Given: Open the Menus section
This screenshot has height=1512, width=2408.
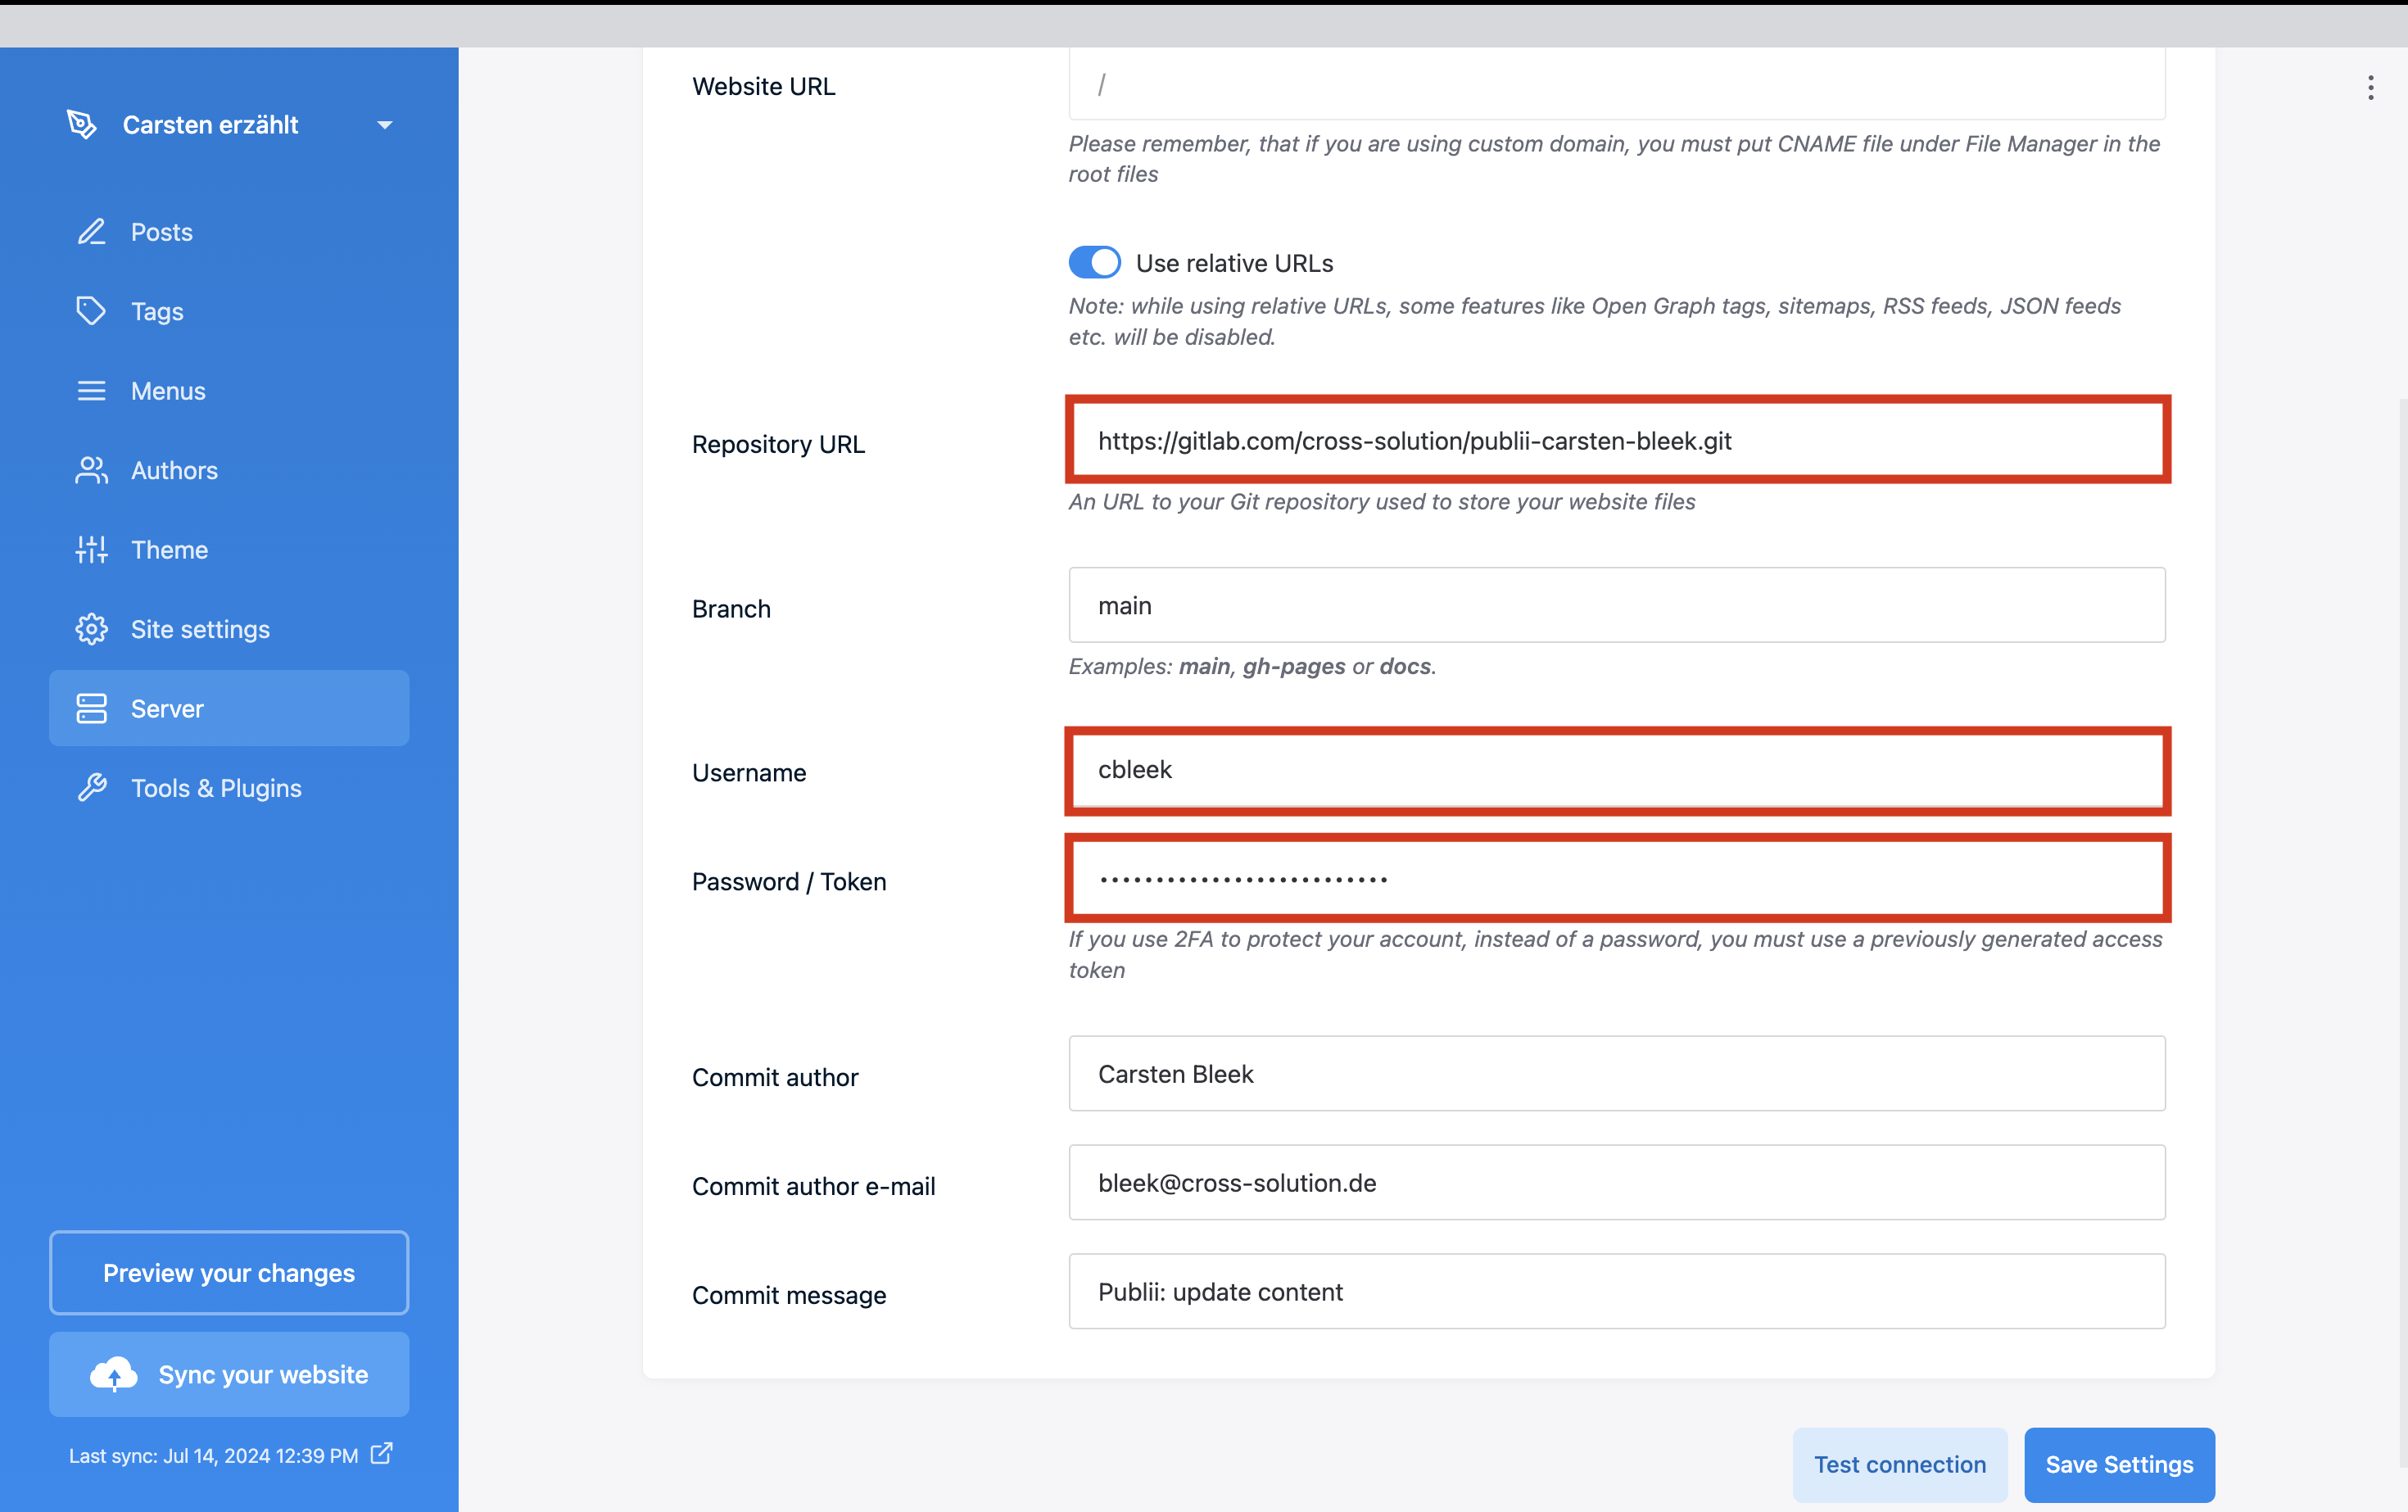Looking at the screenshot, I should (229, 391).
